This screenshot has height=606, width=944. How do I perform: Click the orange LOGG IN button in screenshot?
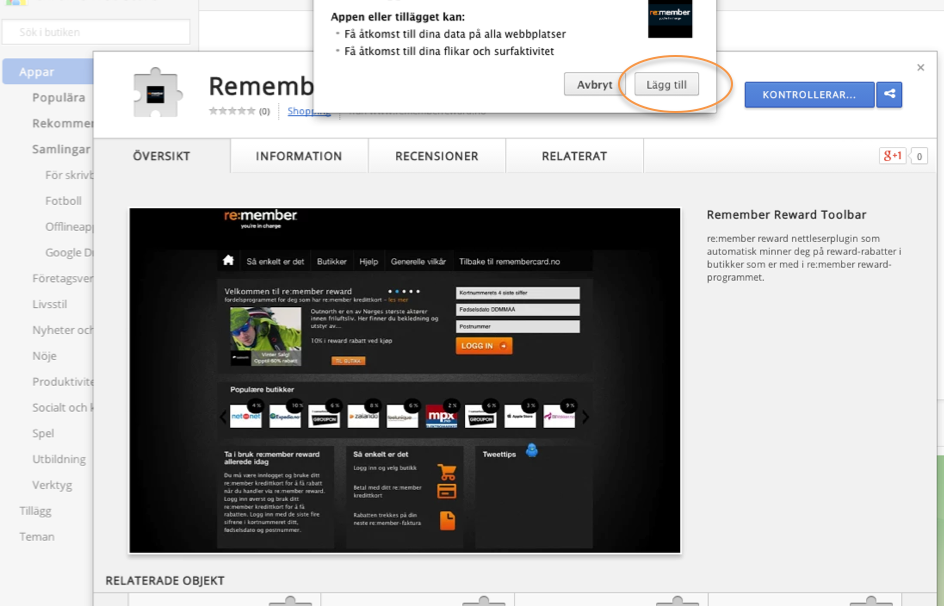[483, 345]
